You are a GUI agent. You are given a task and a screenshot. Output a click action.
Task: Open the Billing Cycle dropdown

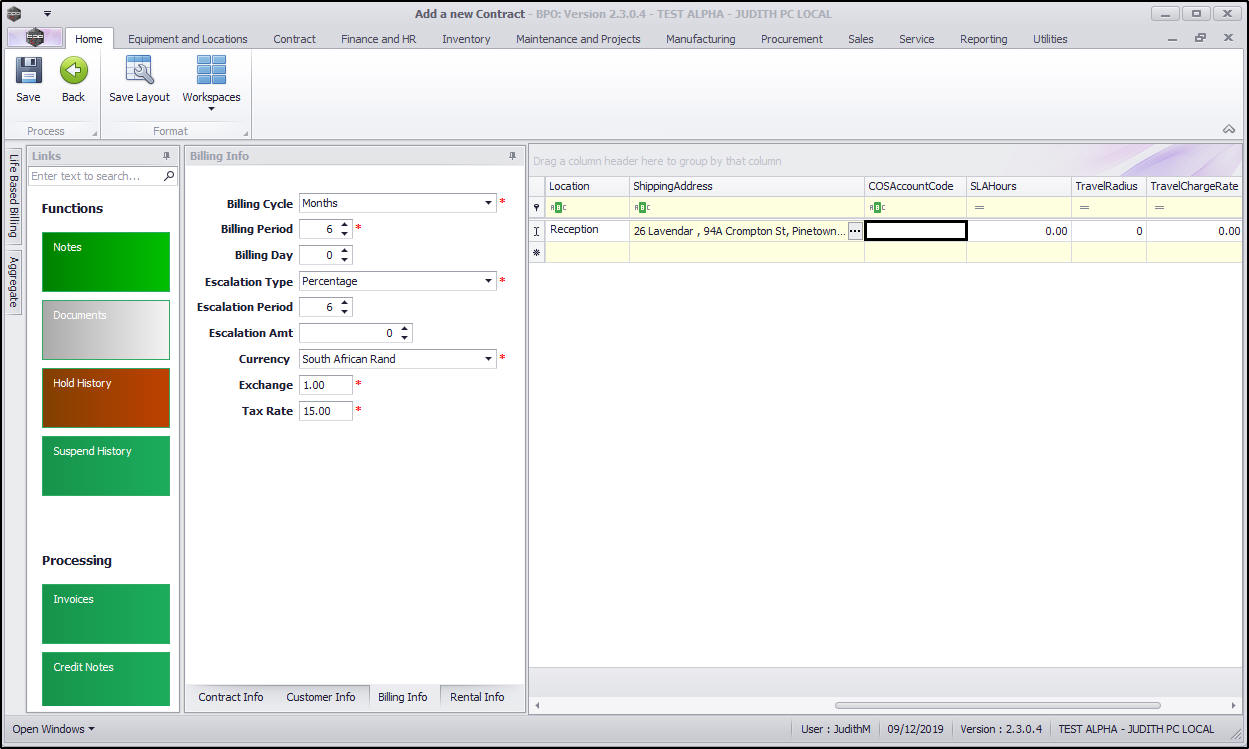(489, 203)
